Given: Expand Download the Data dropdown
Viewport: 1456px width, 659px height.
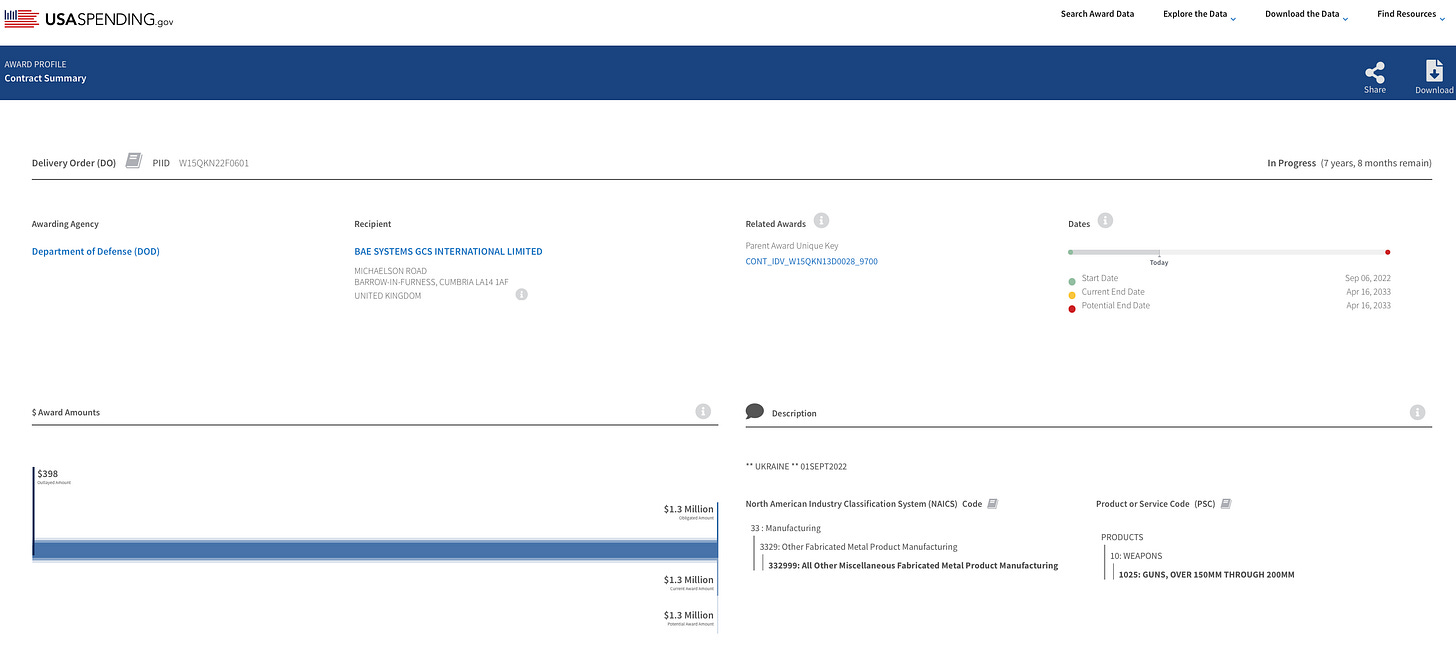Looking at the screenshot, I should tap(1307, 15).
